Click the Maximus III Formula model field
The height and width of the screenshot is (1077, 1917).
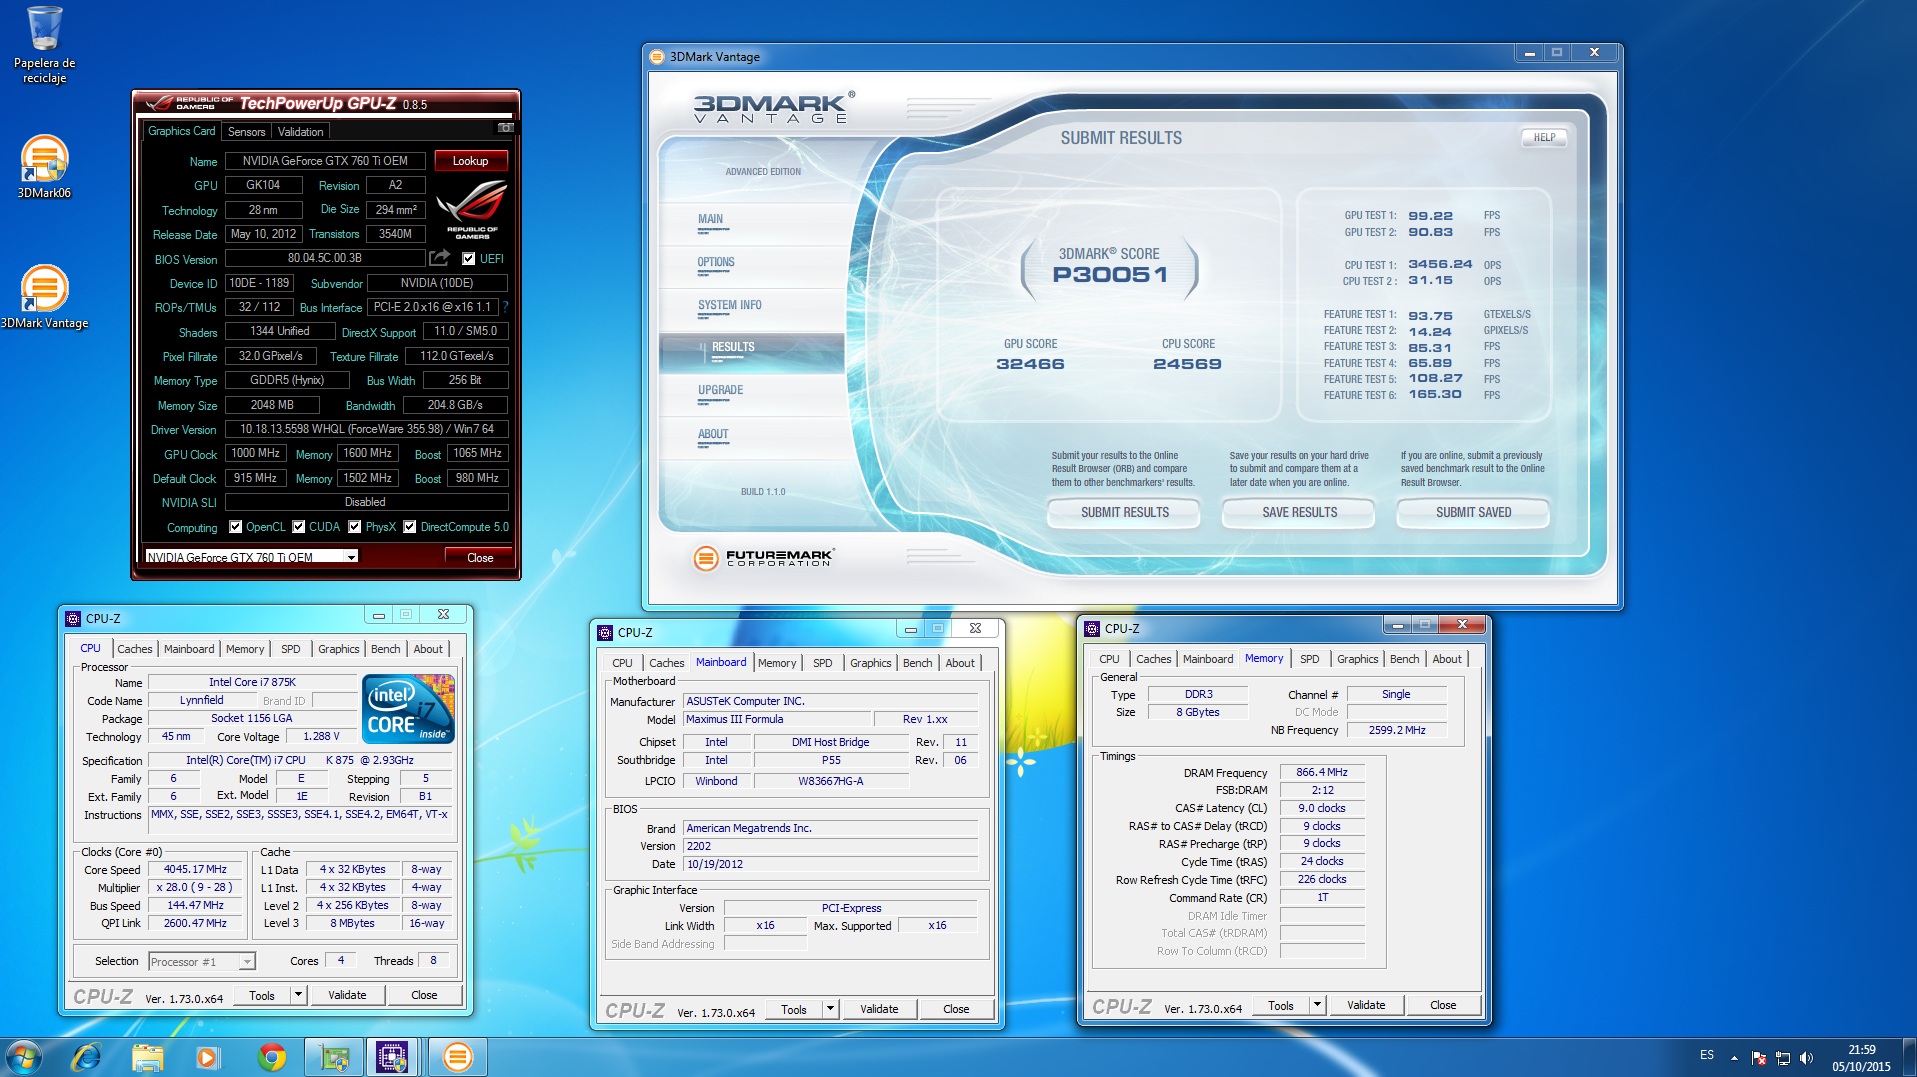point(776,719)
